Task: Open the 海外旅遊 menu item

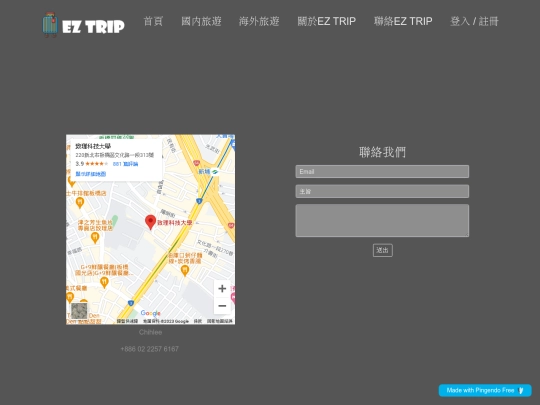Action: [x=259, y=21]
